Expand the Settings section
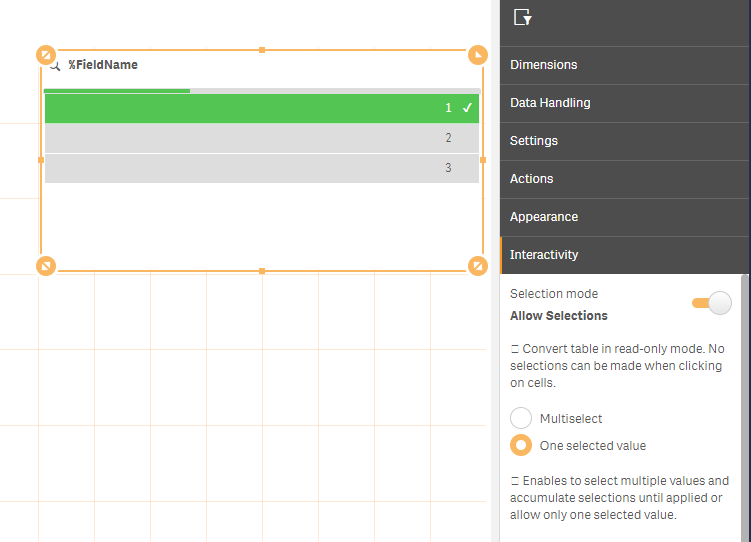 624,141
